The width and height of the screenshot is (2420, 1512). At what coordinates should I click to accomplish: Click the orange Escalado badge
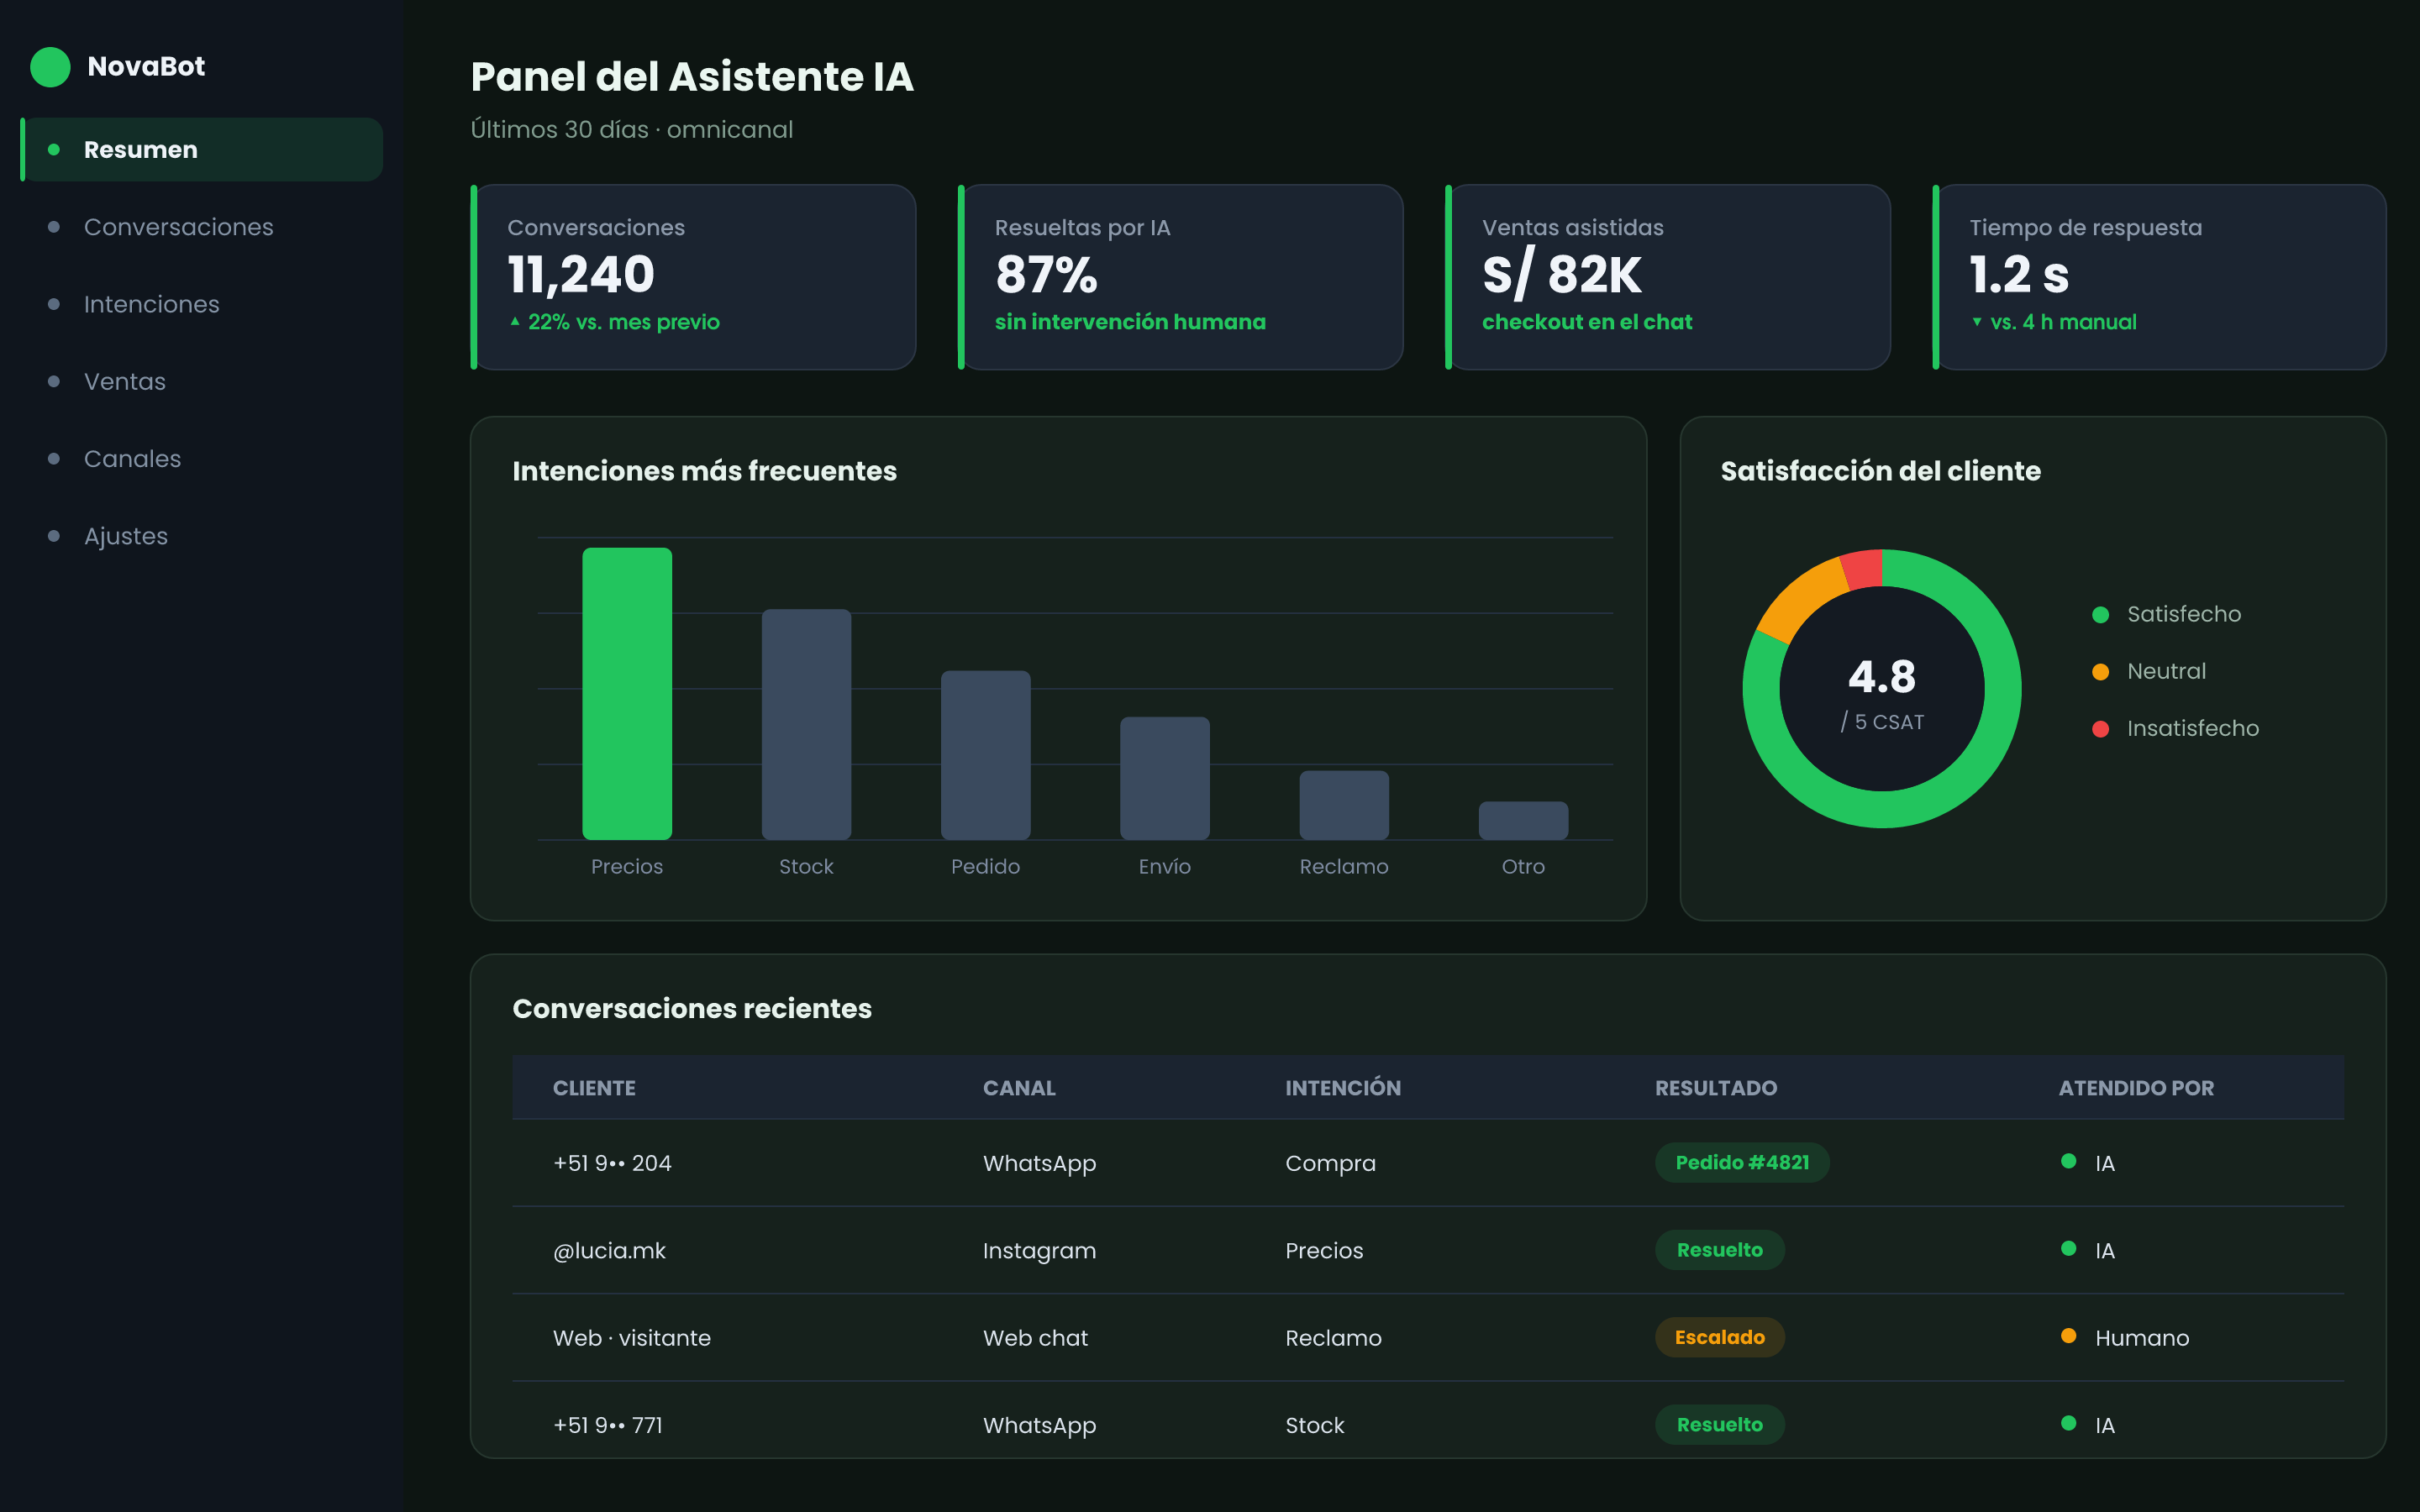pos(1720,1337)
